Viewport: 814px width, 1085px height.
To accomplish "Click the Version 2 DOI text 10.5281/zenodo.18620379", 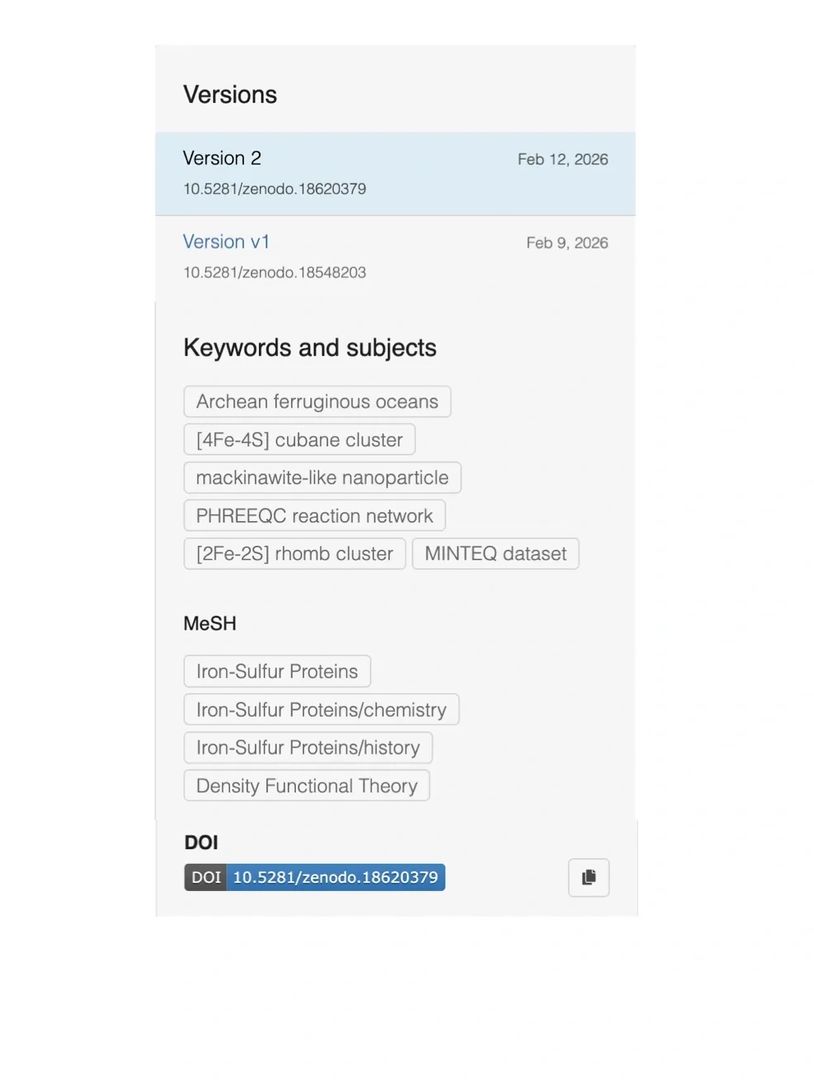I will [274, 189].
